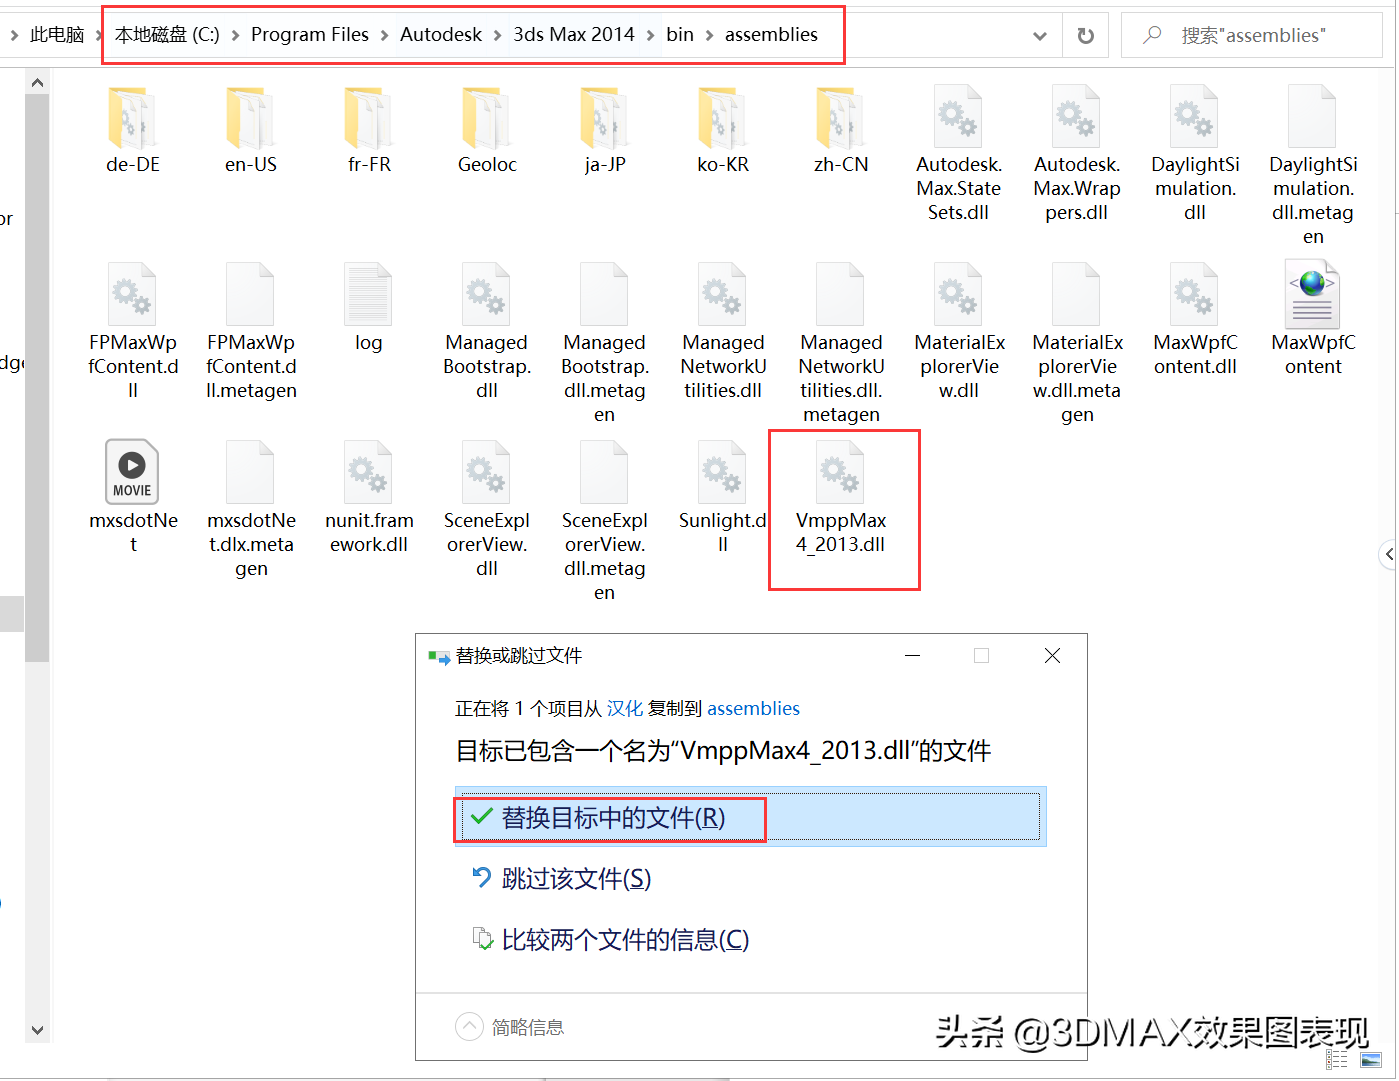Select the ManagedBootstrap.dll file
Image resolution: width=1399 pixels, height=1081 pixels.
point(486,295)
